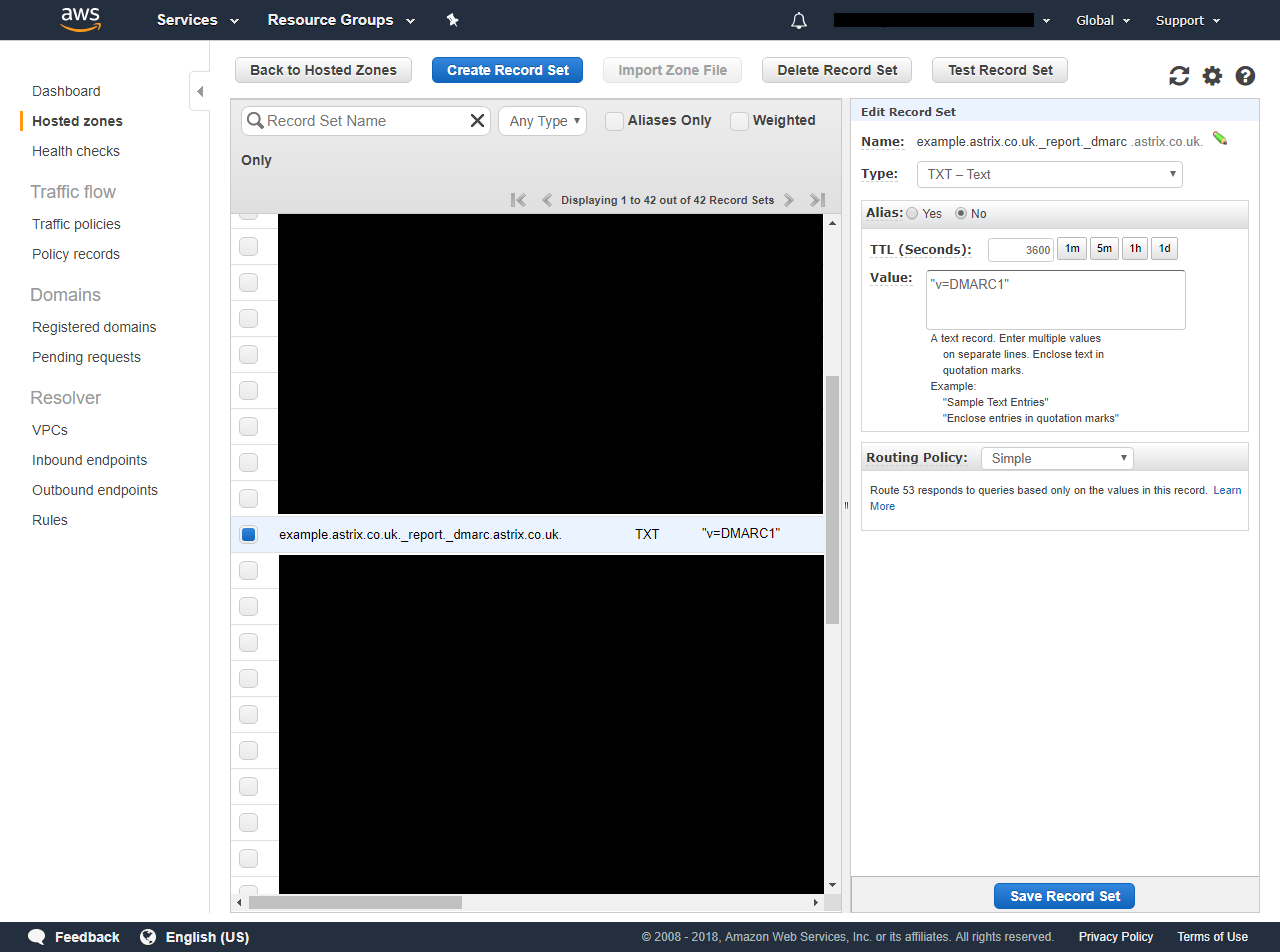1280x952 pixels.
Task: Open Registered domains in the sidebar
Action: coord(94,327)
